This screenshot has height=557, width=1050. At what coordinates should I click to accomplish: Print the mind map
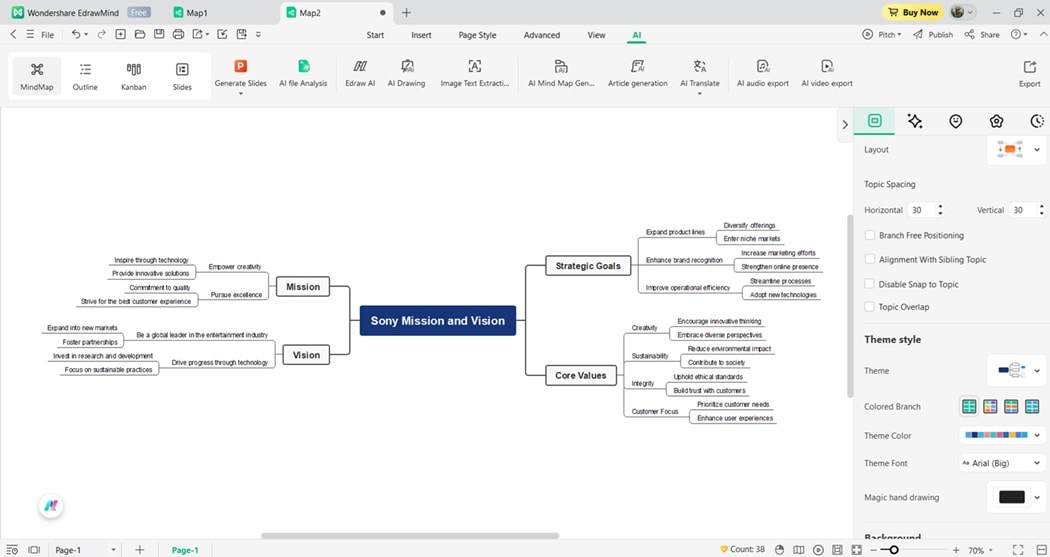pos(178,34)
